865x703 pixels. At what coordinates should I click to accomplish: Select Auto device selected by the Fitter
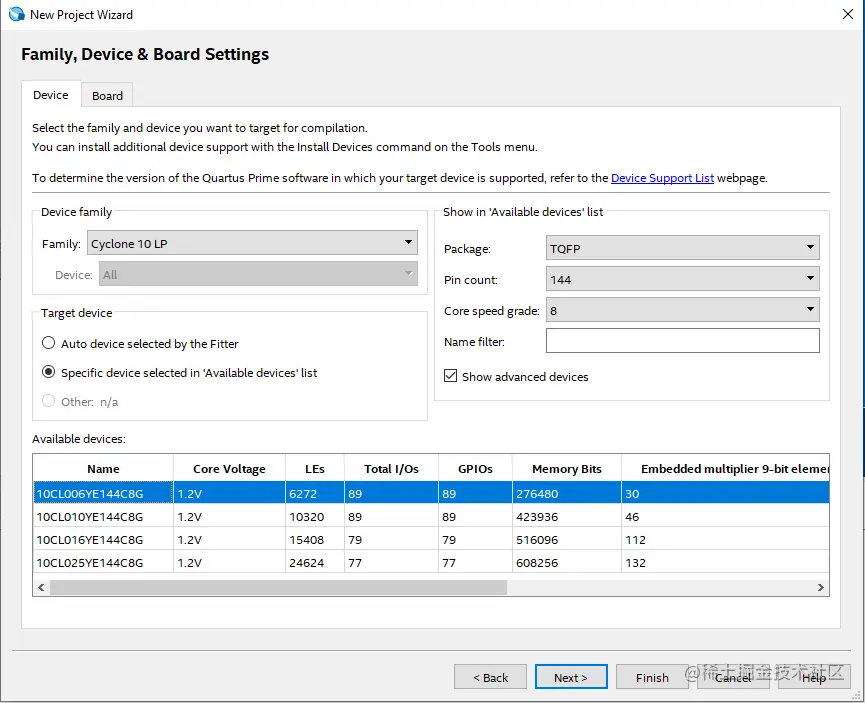pyautogui.click(x=49, y=343)
